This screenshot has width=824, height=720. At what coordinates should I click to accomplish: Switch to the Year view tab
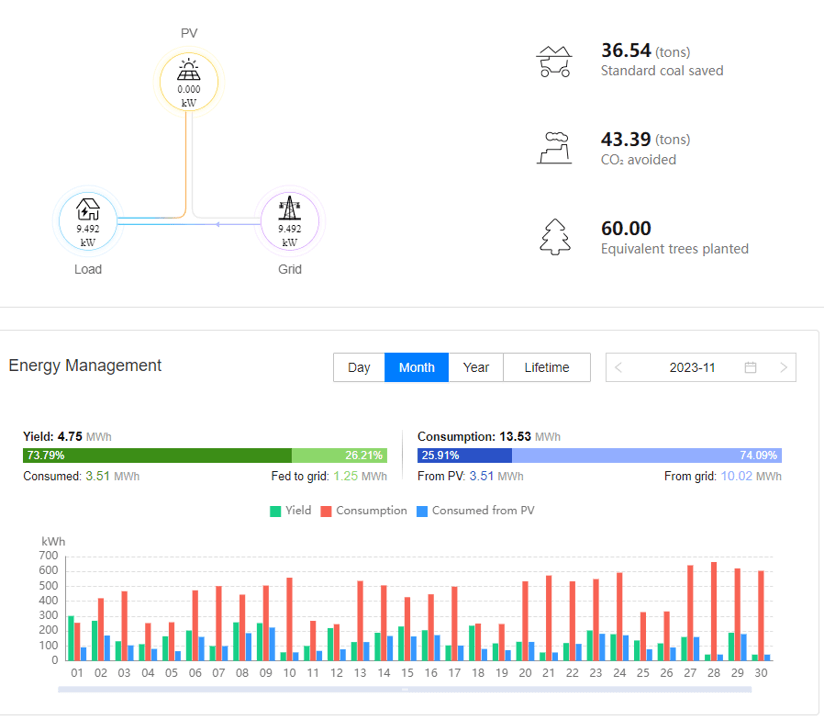[x=476, y=367]
